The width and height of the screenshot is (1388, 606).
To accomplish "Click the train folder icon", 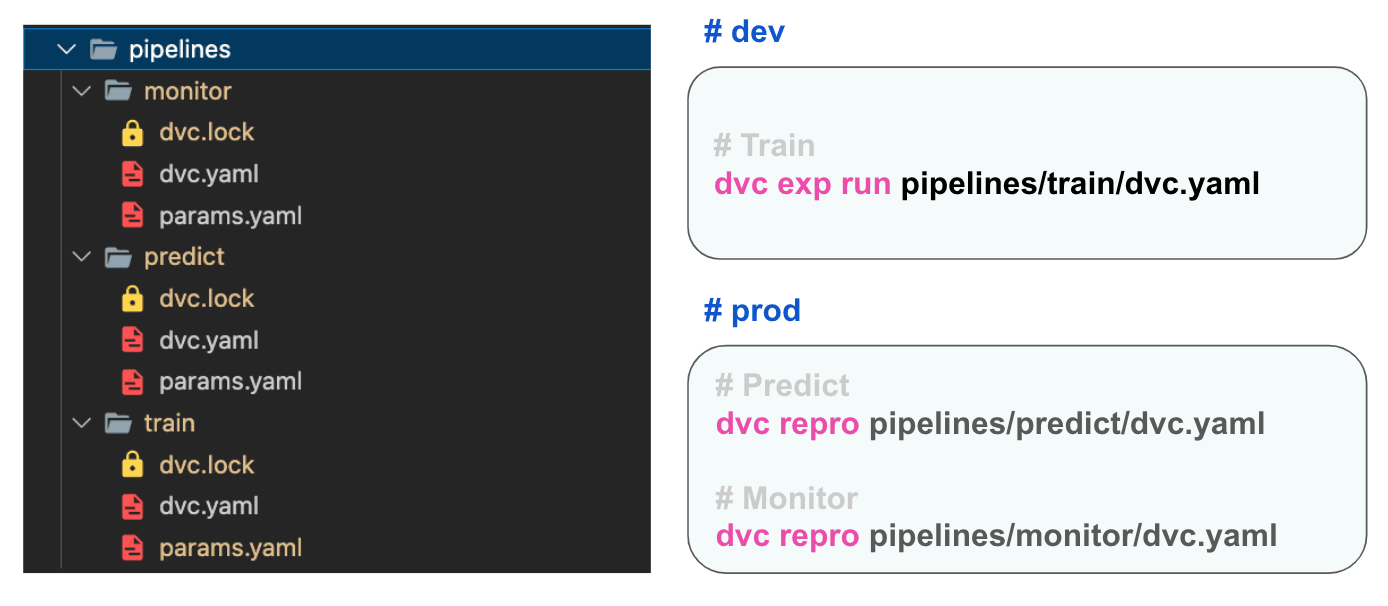I will 118,423.
